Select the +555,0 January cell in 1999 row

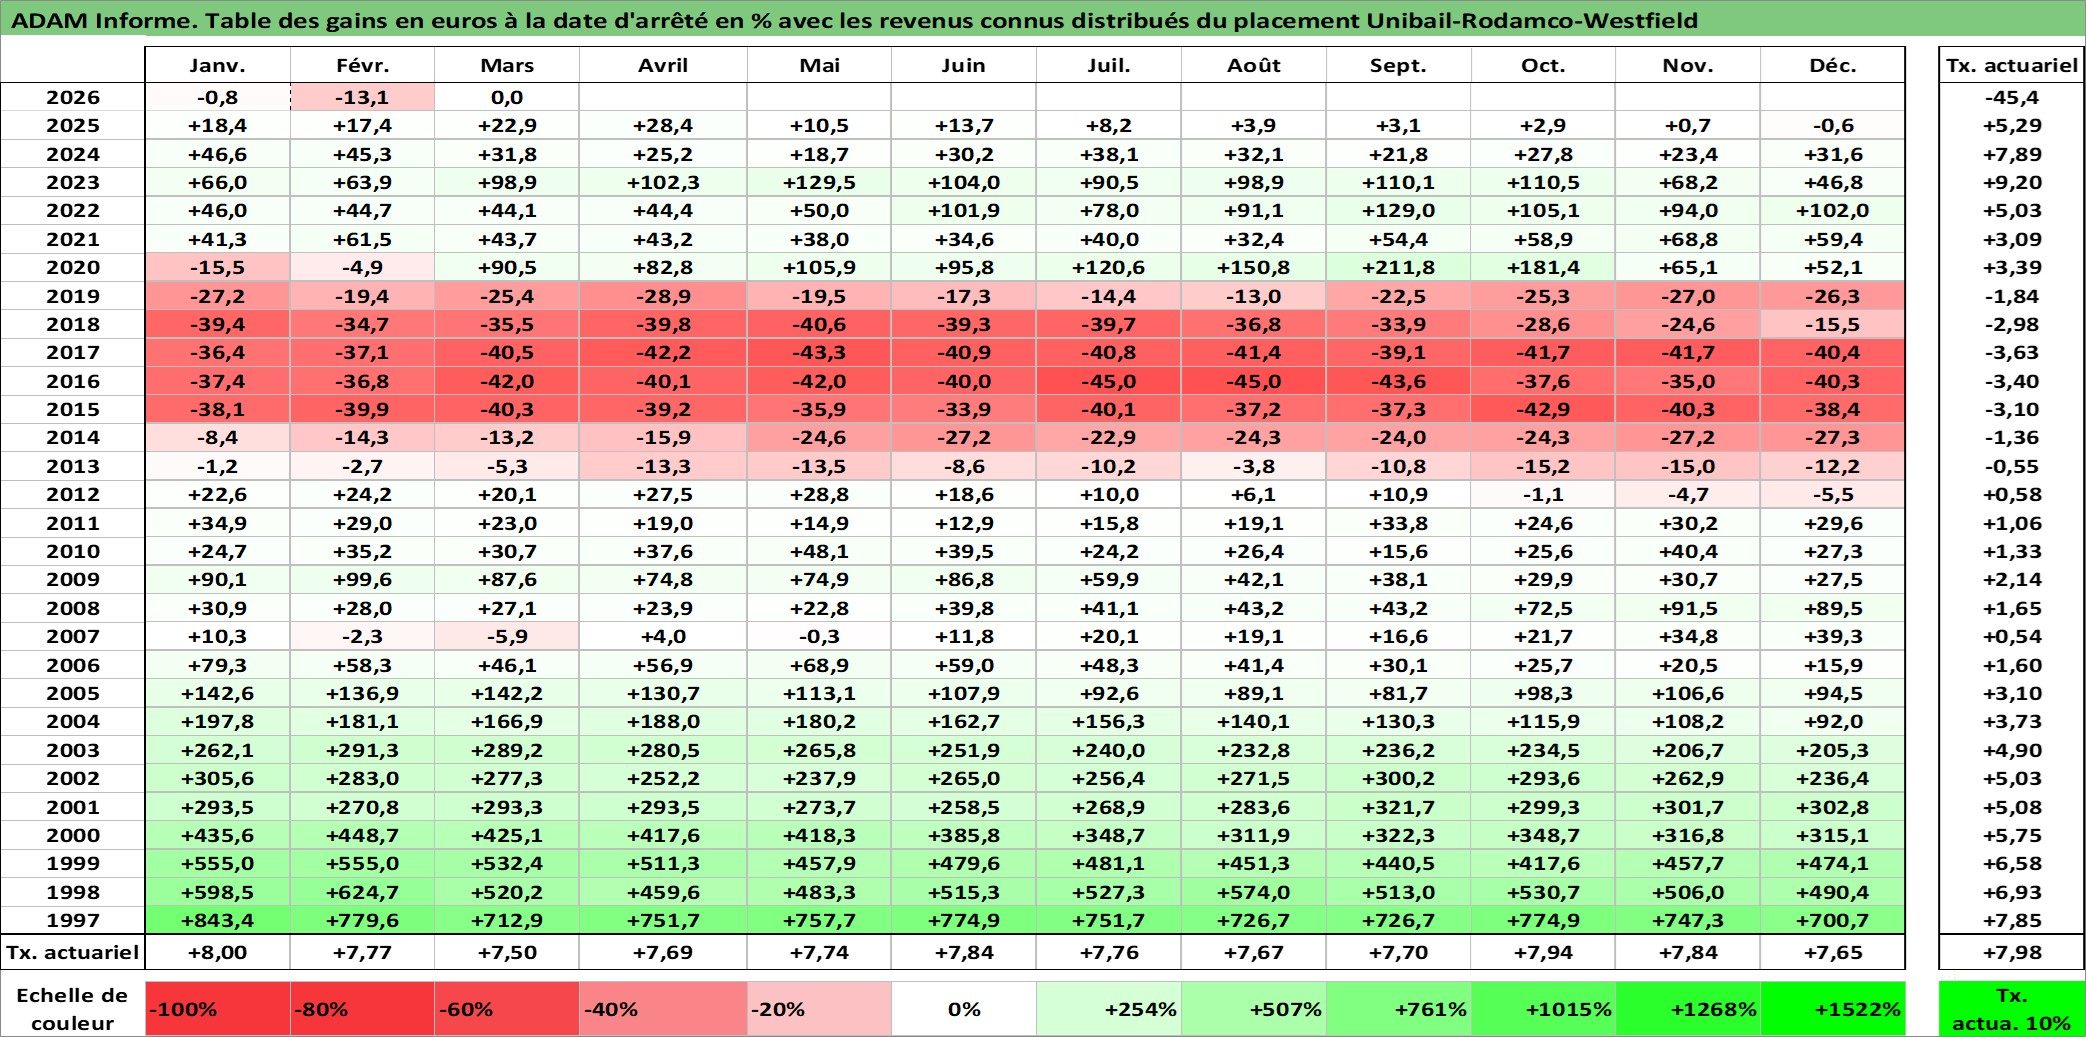click(x=217, y=863)
